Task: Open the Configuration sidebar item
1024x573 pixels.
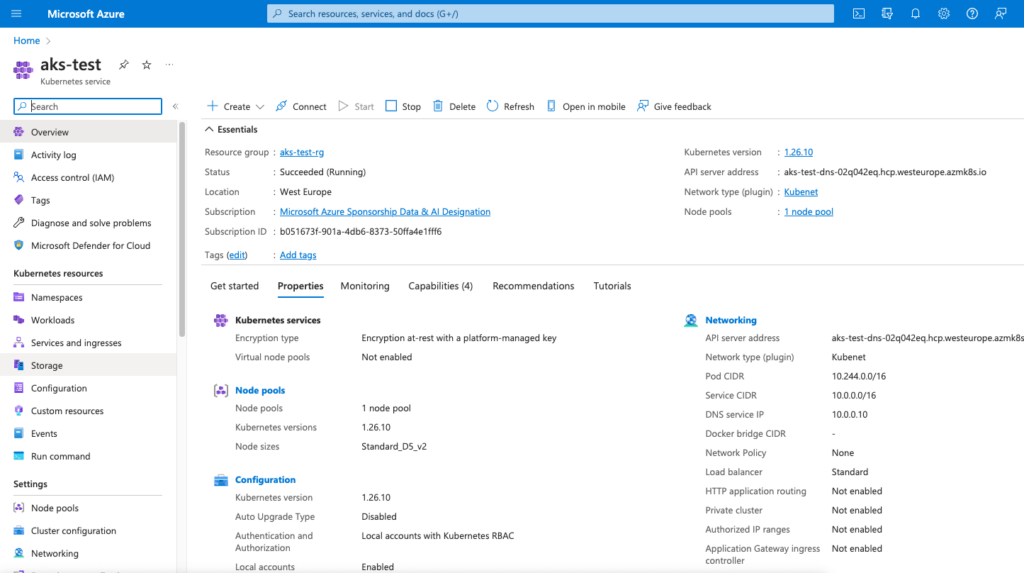Action: [88, 388]
